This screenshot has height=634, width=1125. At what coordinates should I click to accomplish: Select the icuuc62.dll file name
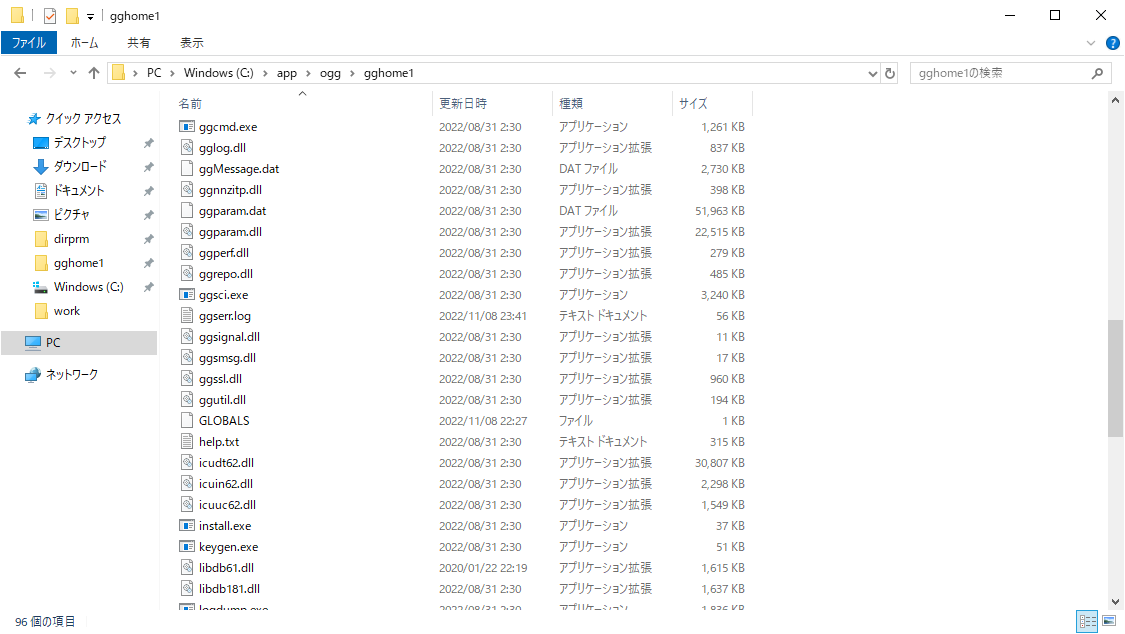(227, 505)
